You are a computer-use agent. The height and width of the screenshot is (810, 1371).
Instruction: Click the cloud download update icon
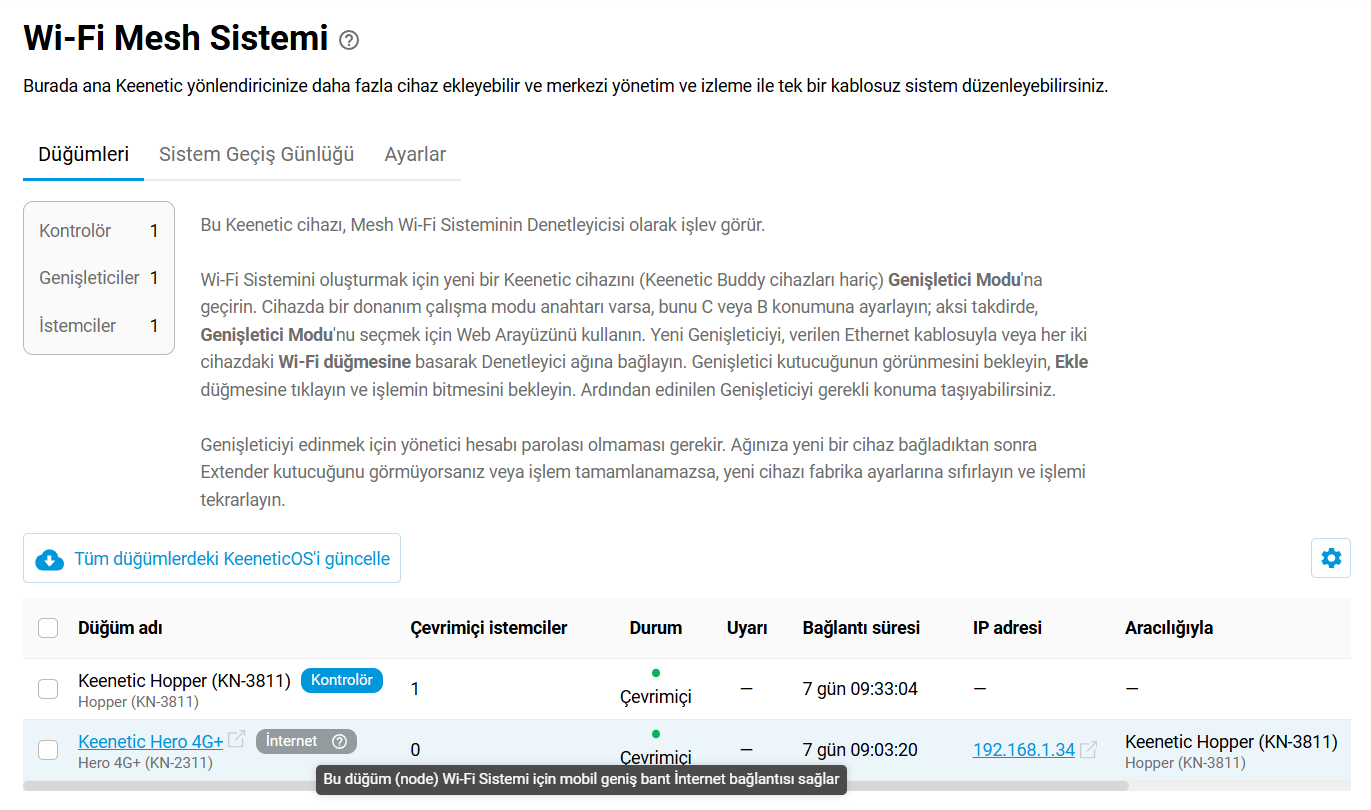(x=49, y=559)
